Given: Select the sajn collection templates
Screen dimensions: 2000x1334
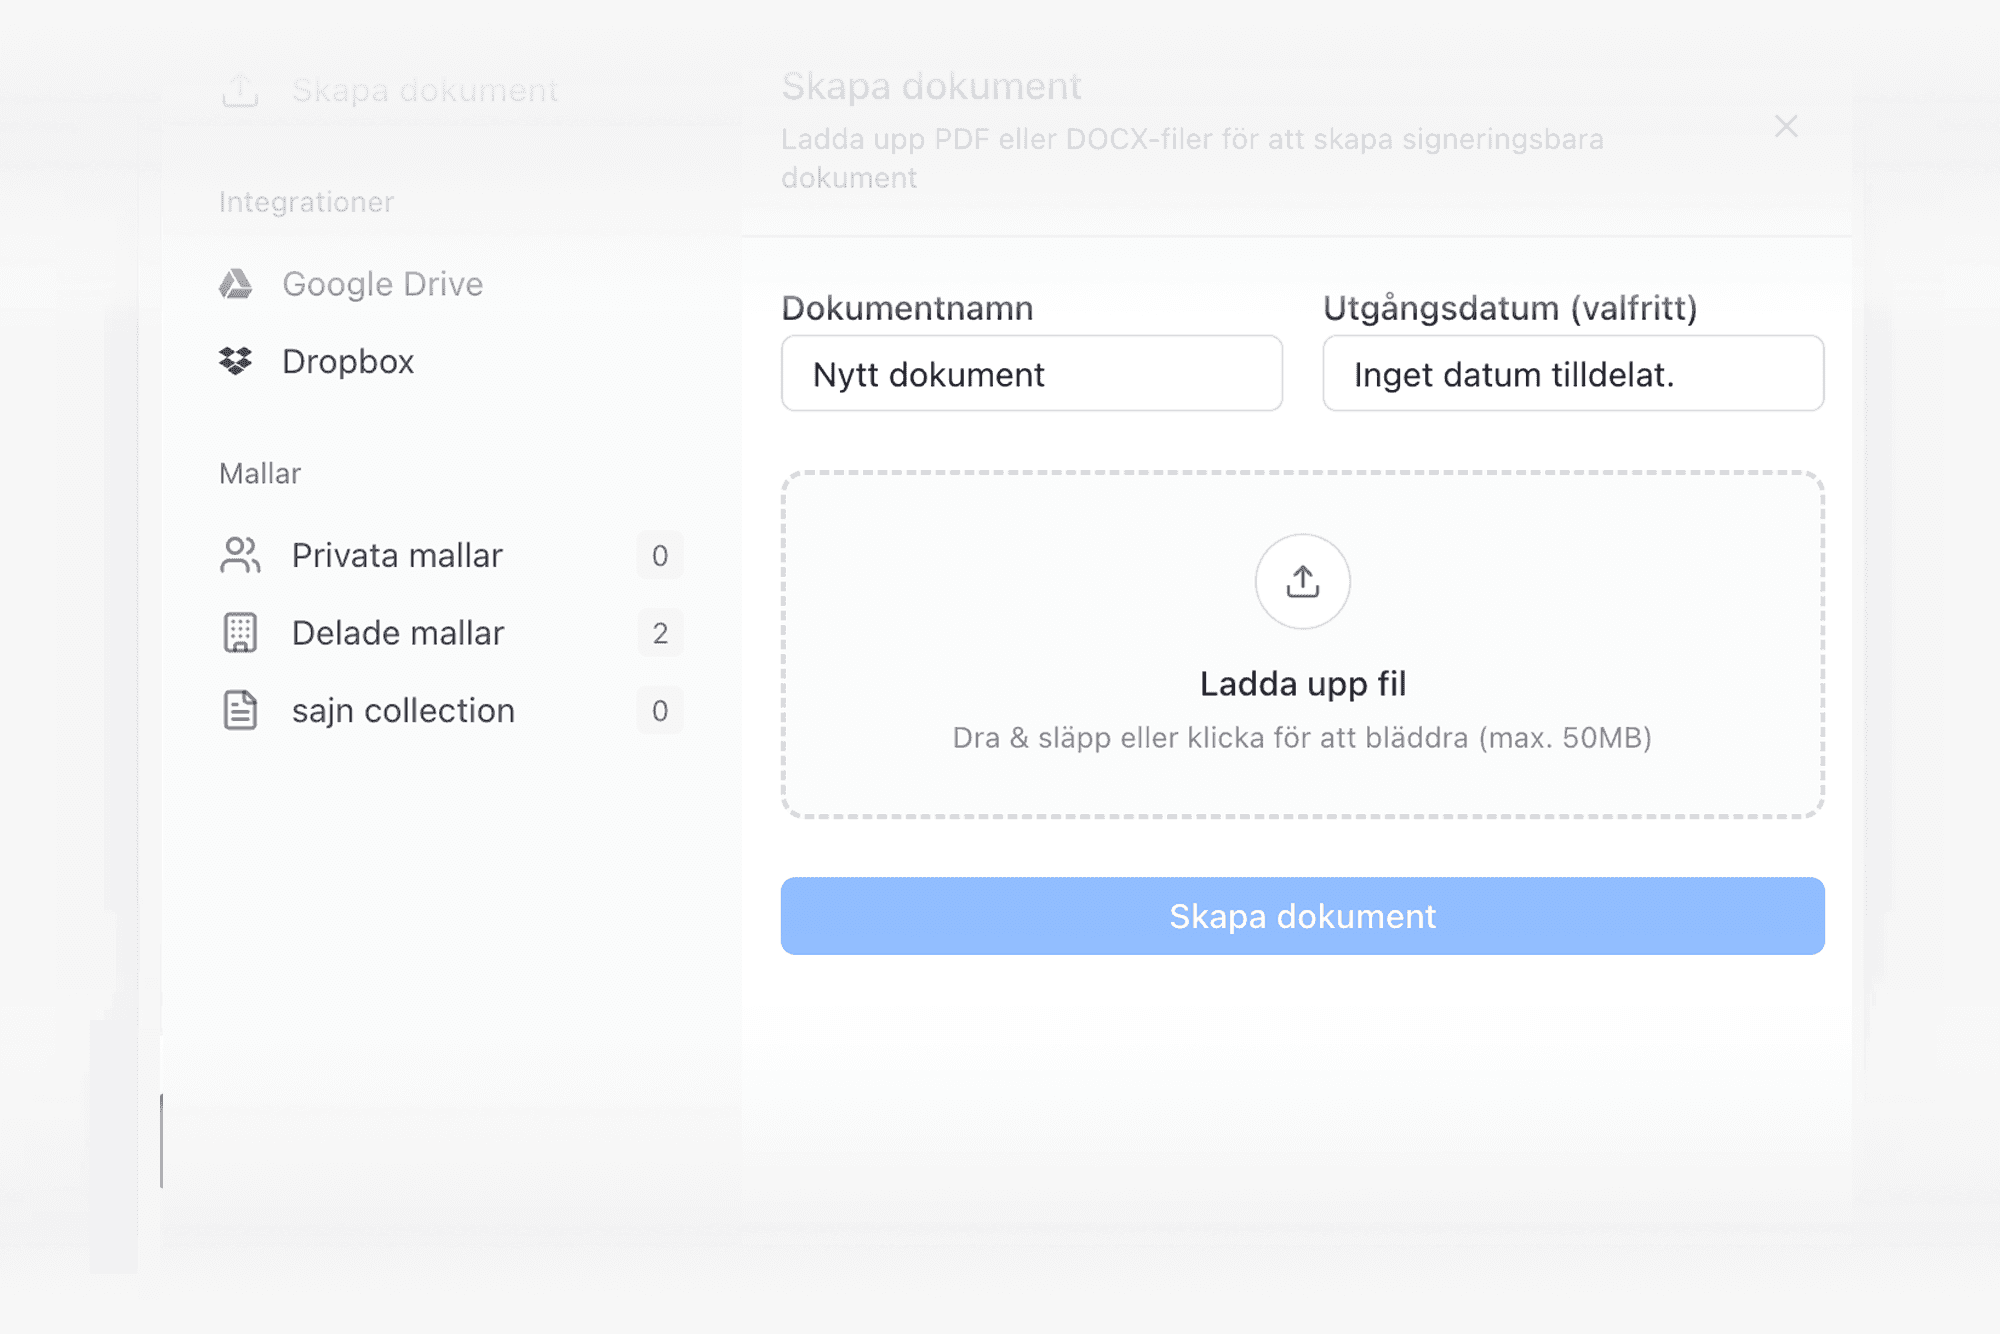Looking at the screenshot, I should (x=403, y=710).
